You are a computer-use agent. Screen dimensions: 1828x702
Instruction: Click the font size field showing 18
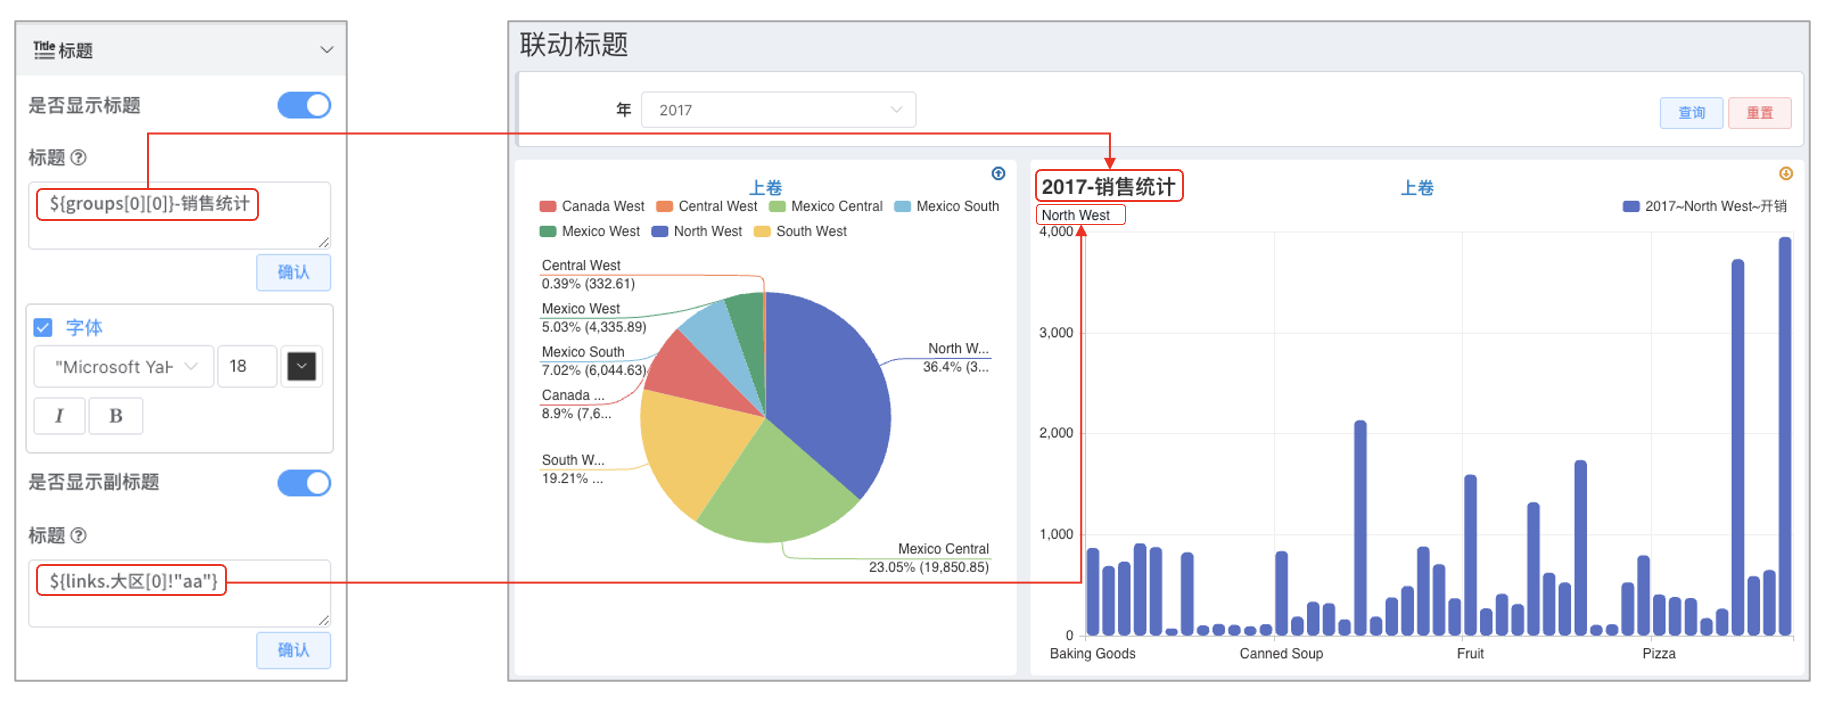coord(247,367)
